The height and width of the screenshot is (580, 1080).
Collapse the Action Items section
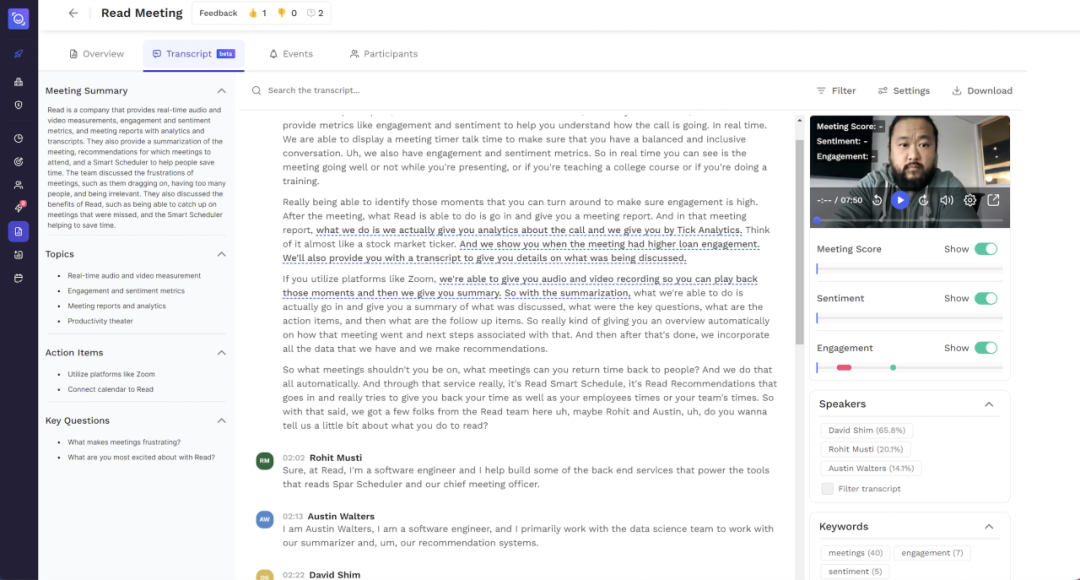click(x=221, y=353)
